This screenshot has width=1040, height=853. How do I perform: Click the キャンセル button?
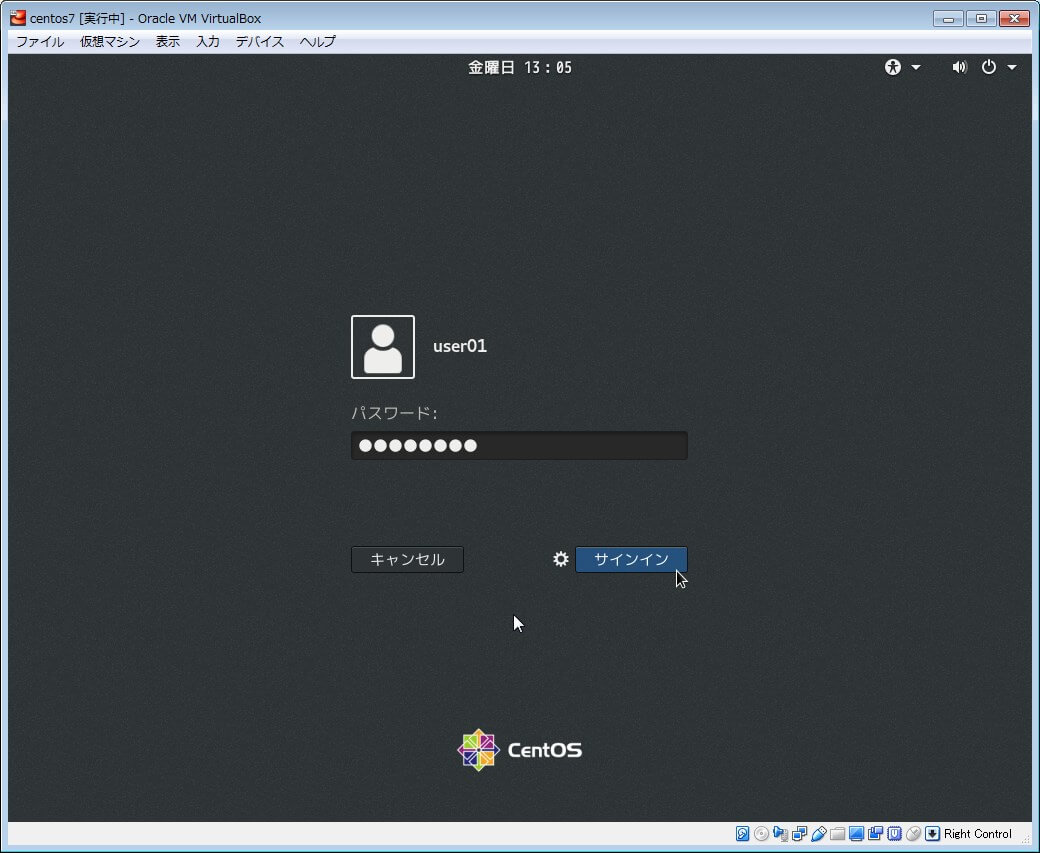coord(407,559)
